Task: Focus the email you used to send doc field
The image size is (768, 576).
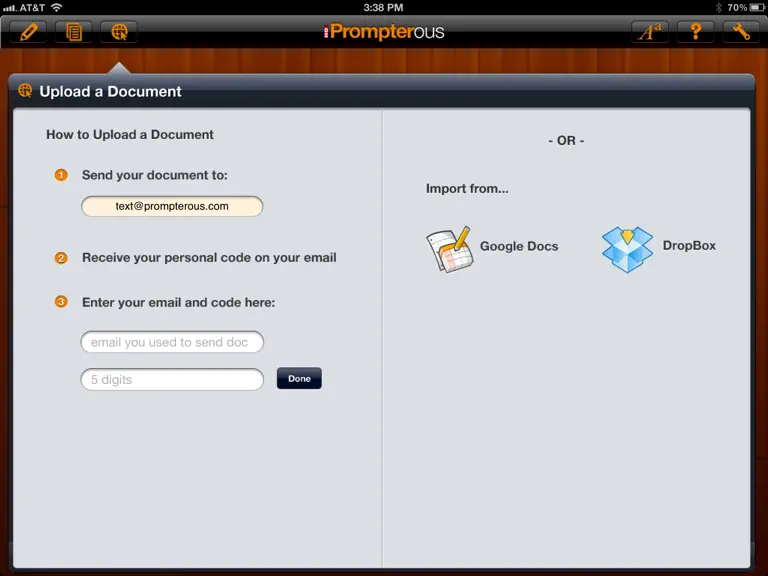Action: (172, 342)
